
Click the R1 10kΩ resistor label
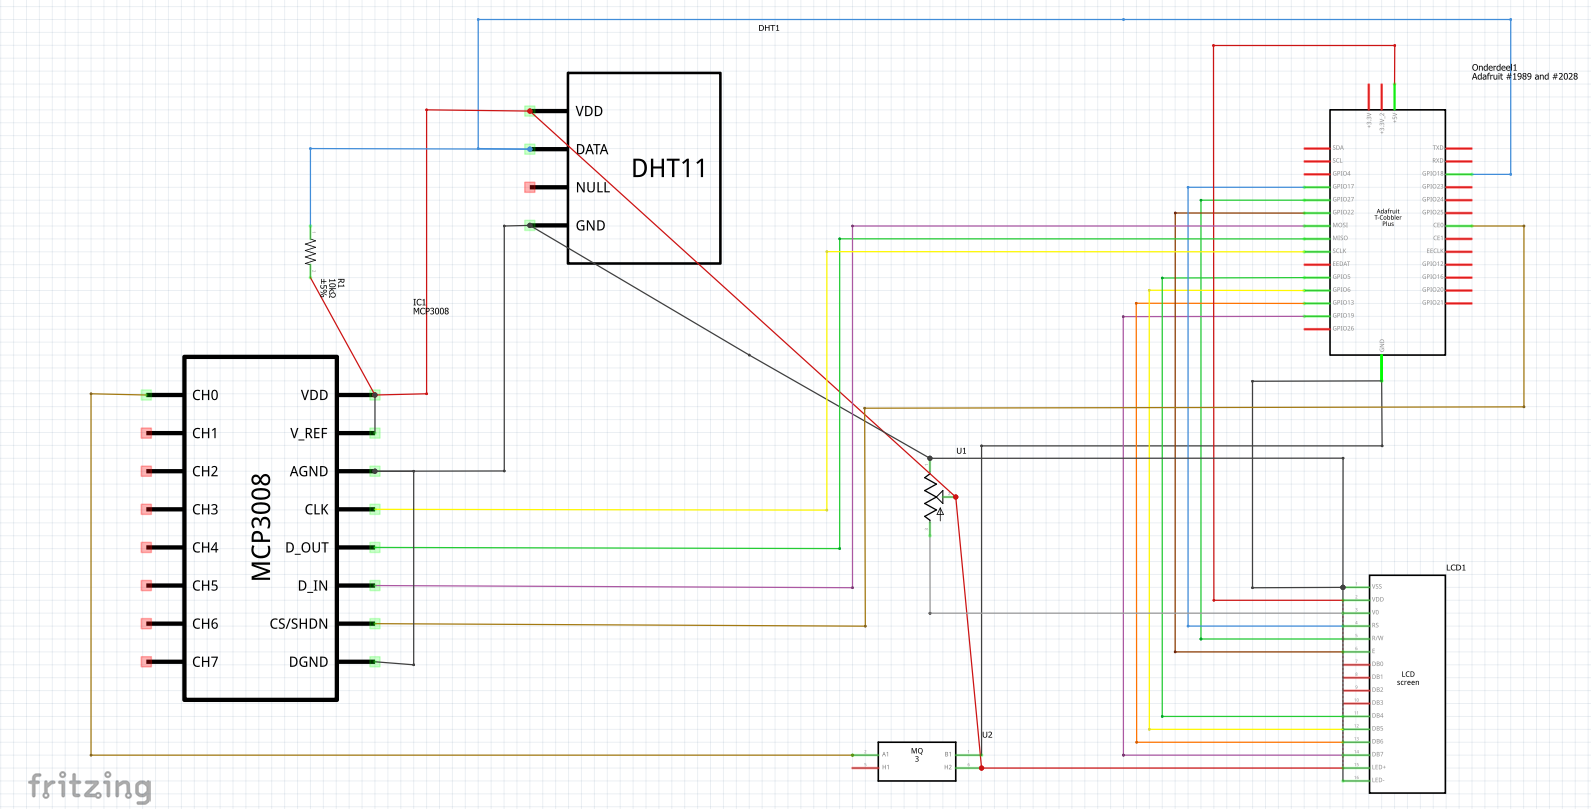pyautogui.click(x=333, y=288)
